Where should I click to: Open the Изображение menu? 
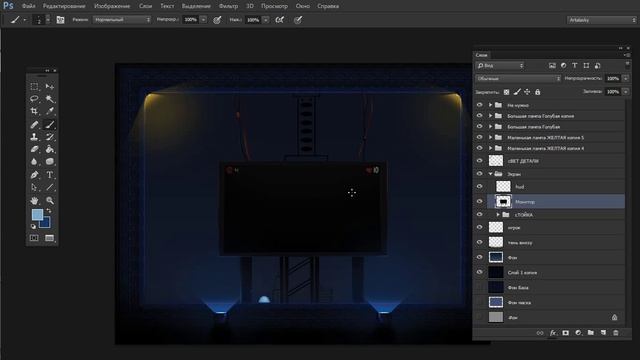click(x=112, y=6)
